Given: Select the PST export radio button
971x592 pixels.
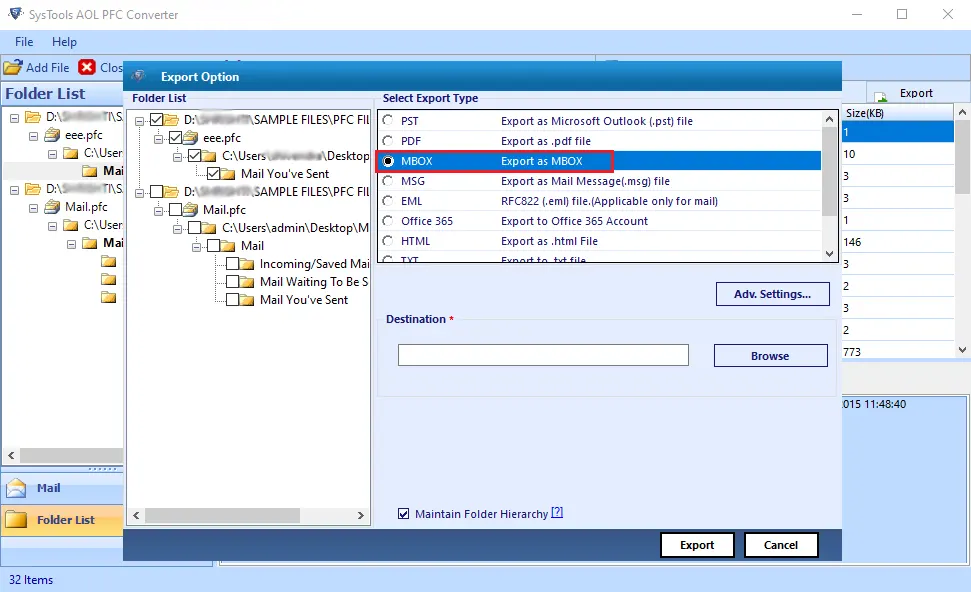Looking at the screenshot, I should tap(388, 120).
